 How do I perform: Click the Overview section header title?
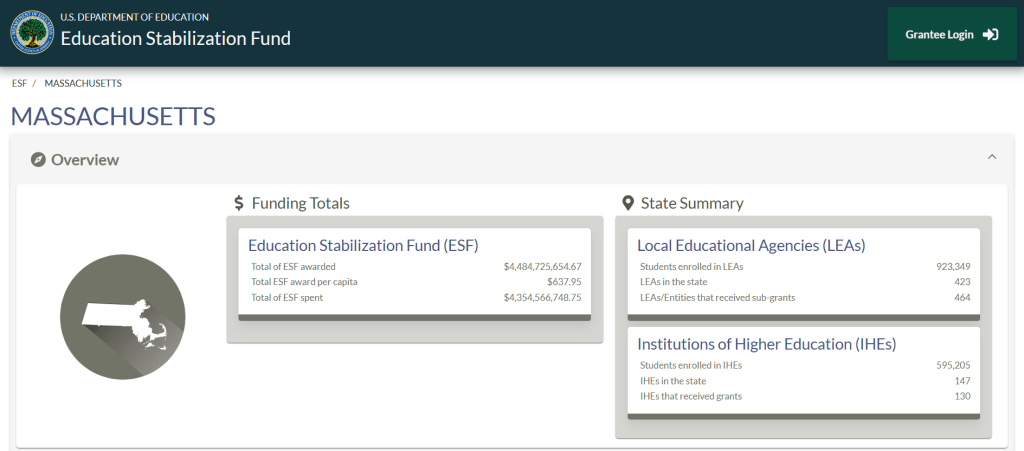click(x=85, y=160)
